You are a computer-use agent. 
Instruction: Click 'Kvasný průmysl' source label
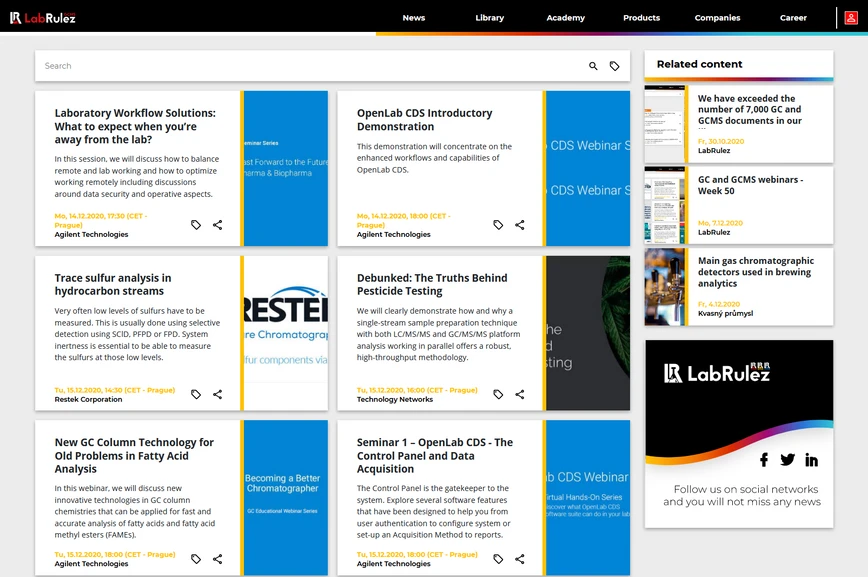click(x=725, y=313)
